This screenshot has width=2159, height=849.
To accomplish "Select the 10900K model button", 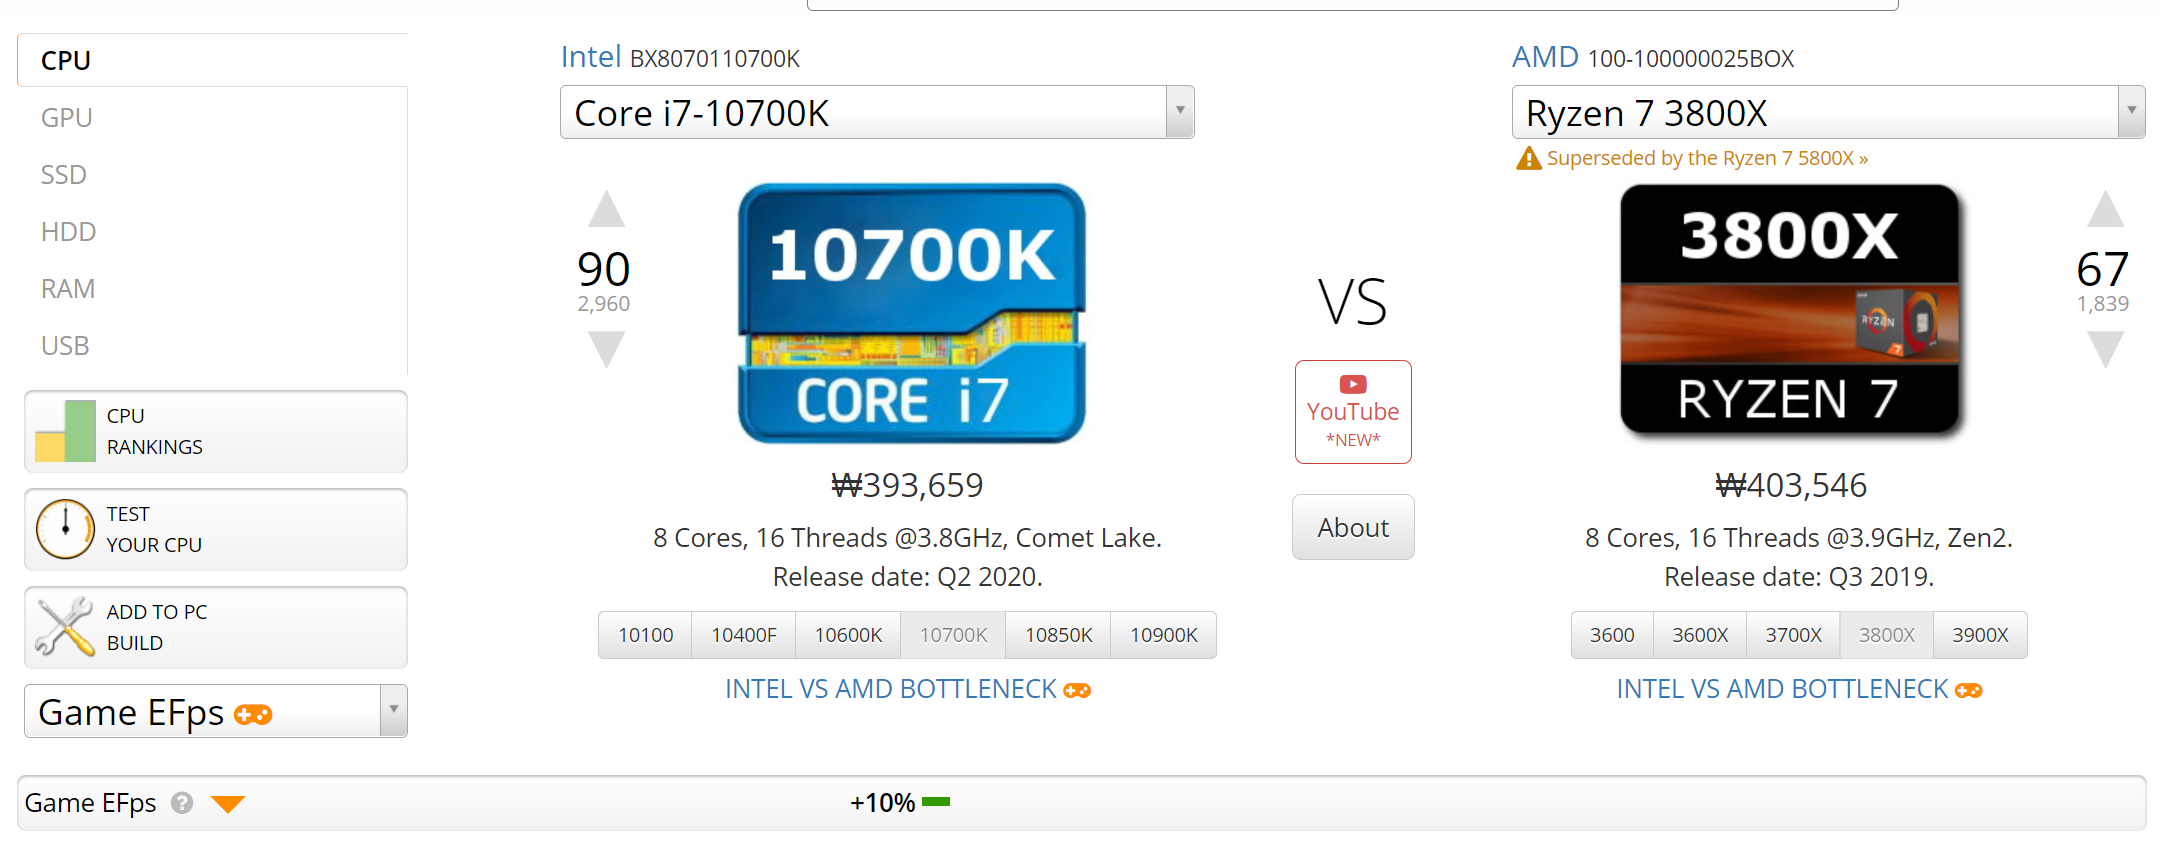I will click(1163, 635).
